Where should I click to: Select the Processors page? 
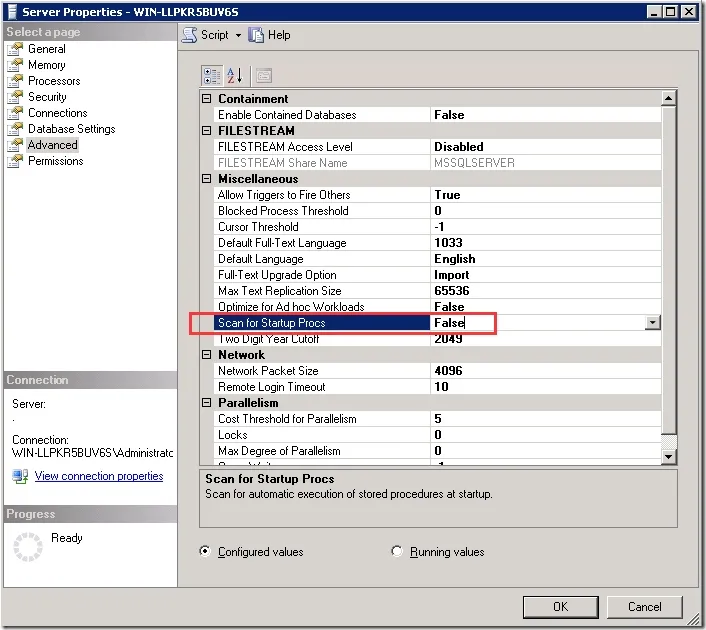pyautogui.click(x=54, y=81)
